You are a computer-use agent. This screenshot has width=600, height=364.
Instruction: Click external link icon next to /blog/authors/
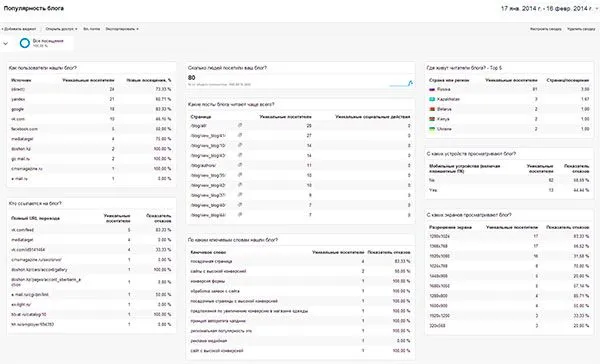coord(240,165)
